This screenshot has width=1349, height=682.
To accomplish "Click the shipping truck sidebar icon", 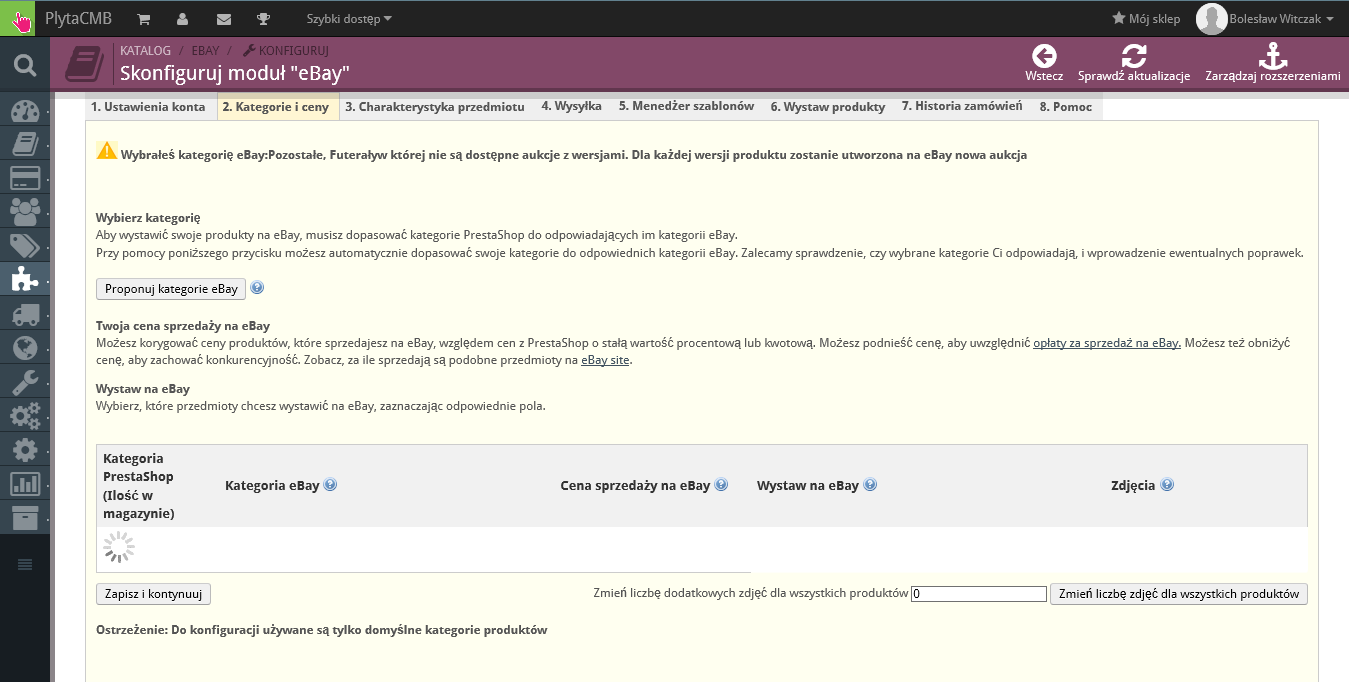I will pyautogui.click(x=24, y=314).
